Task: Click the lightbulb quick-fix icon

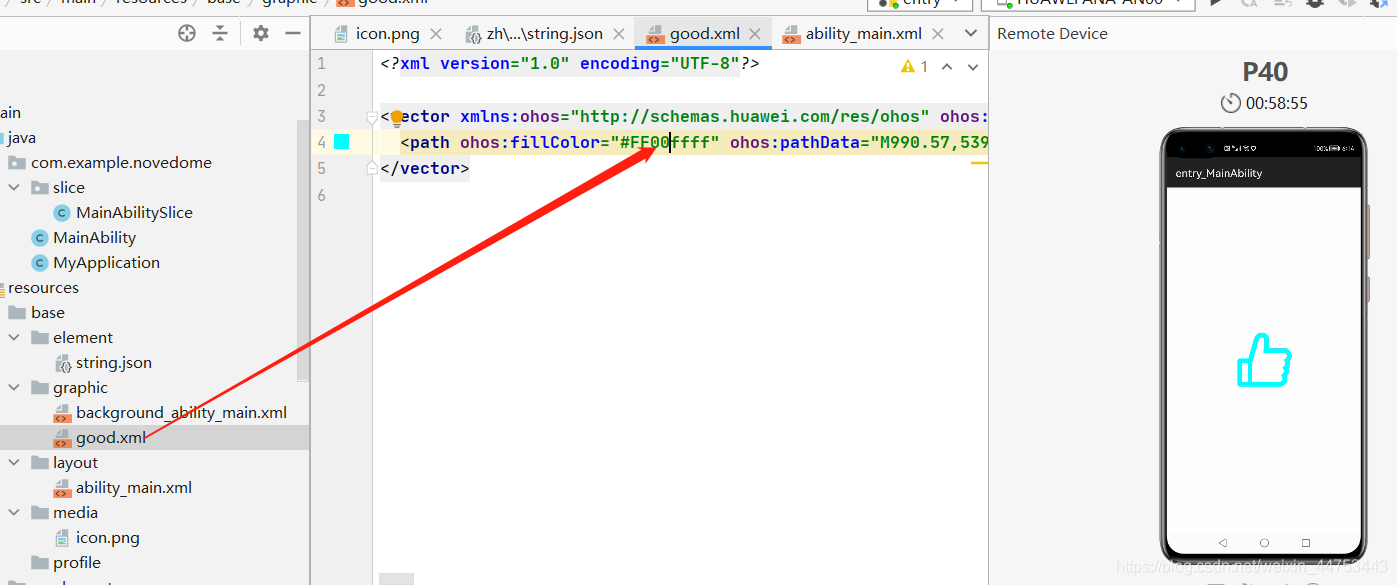Action: tap(397, 117)
